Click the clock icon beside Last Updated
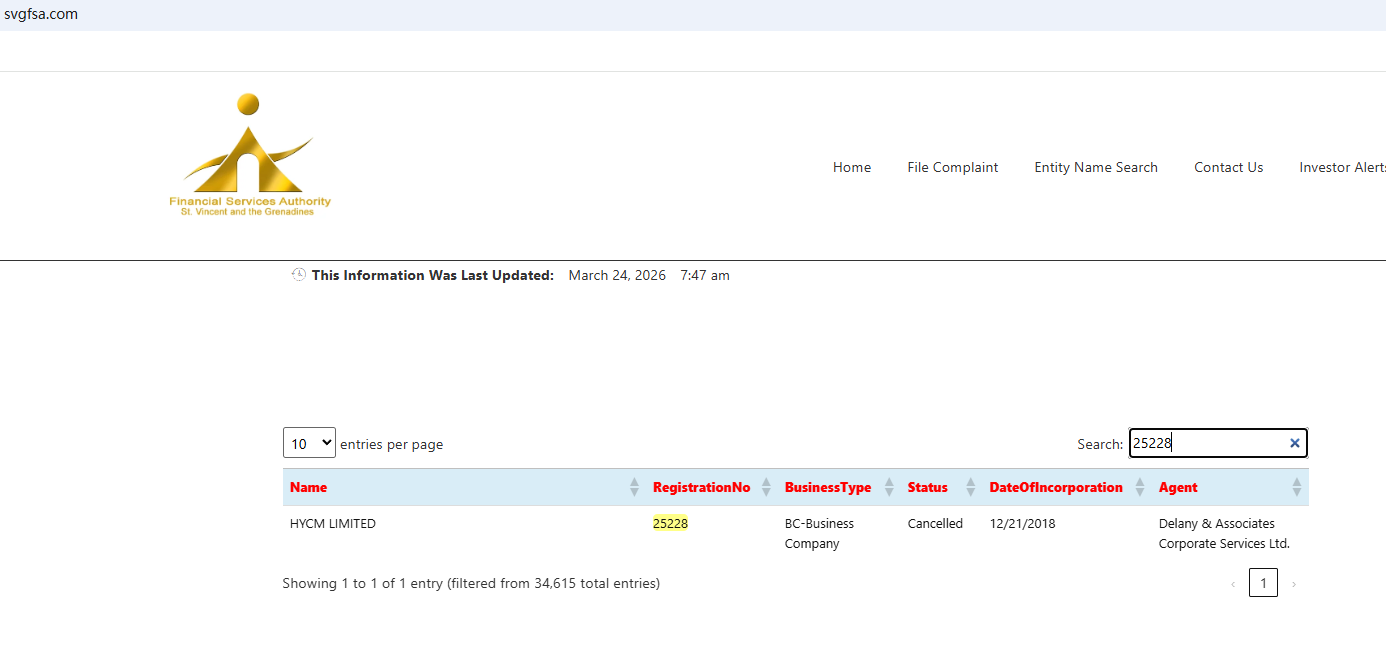Screen dimensions: 1386x658 click(x=298, y=275)
